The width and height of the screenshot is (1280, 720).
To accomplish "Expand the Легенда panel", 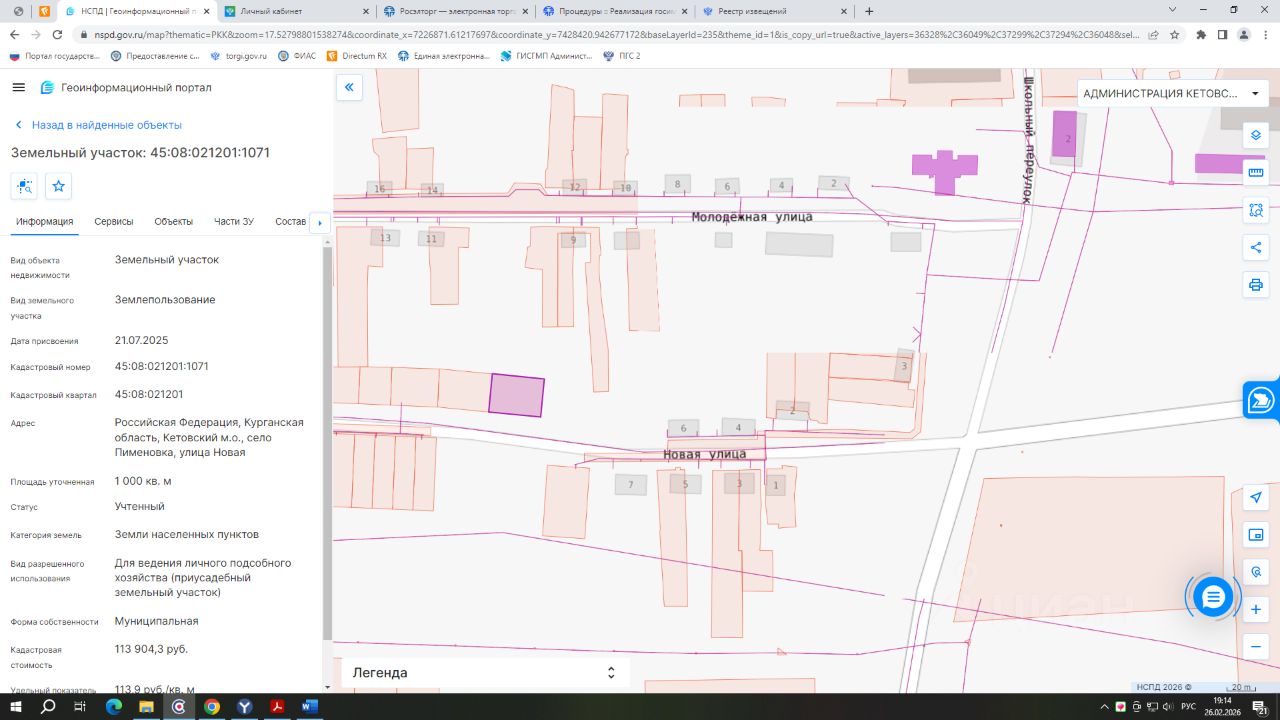I will [611, 673].
